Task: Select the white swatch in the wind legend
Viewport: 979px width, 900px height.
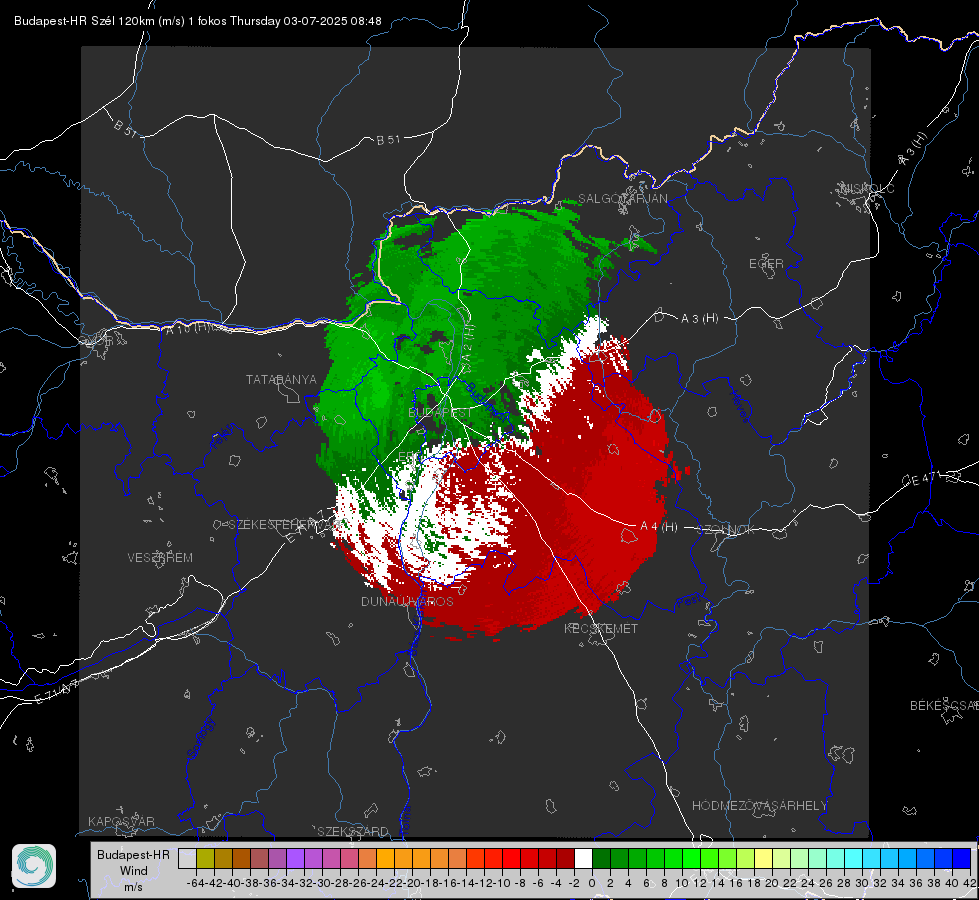Action: click(583, 859)
